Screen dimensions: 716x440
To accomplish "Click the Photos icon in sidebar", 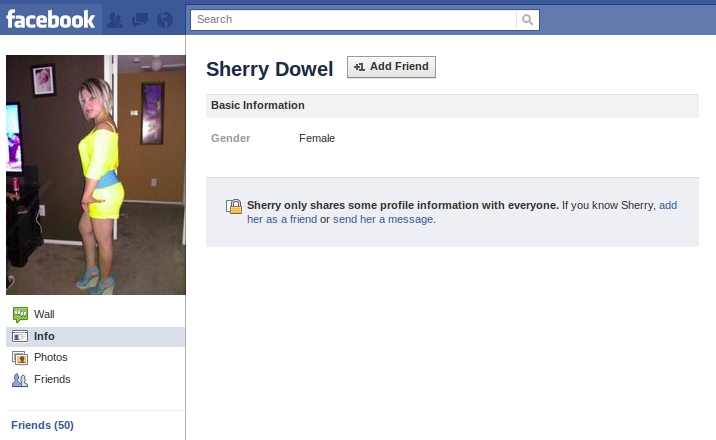I will click(20, 358).
